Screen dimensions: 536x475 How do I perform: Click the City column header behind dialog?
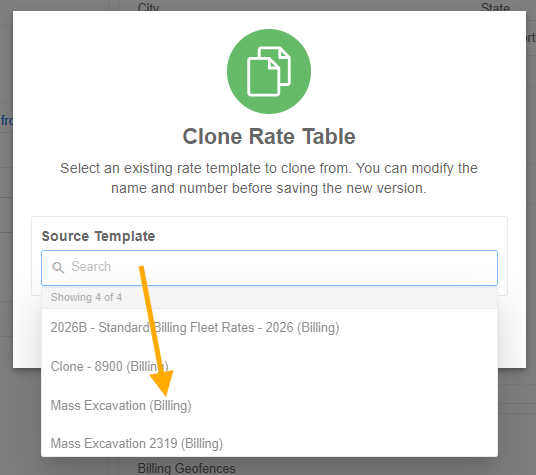coord(148,7)
